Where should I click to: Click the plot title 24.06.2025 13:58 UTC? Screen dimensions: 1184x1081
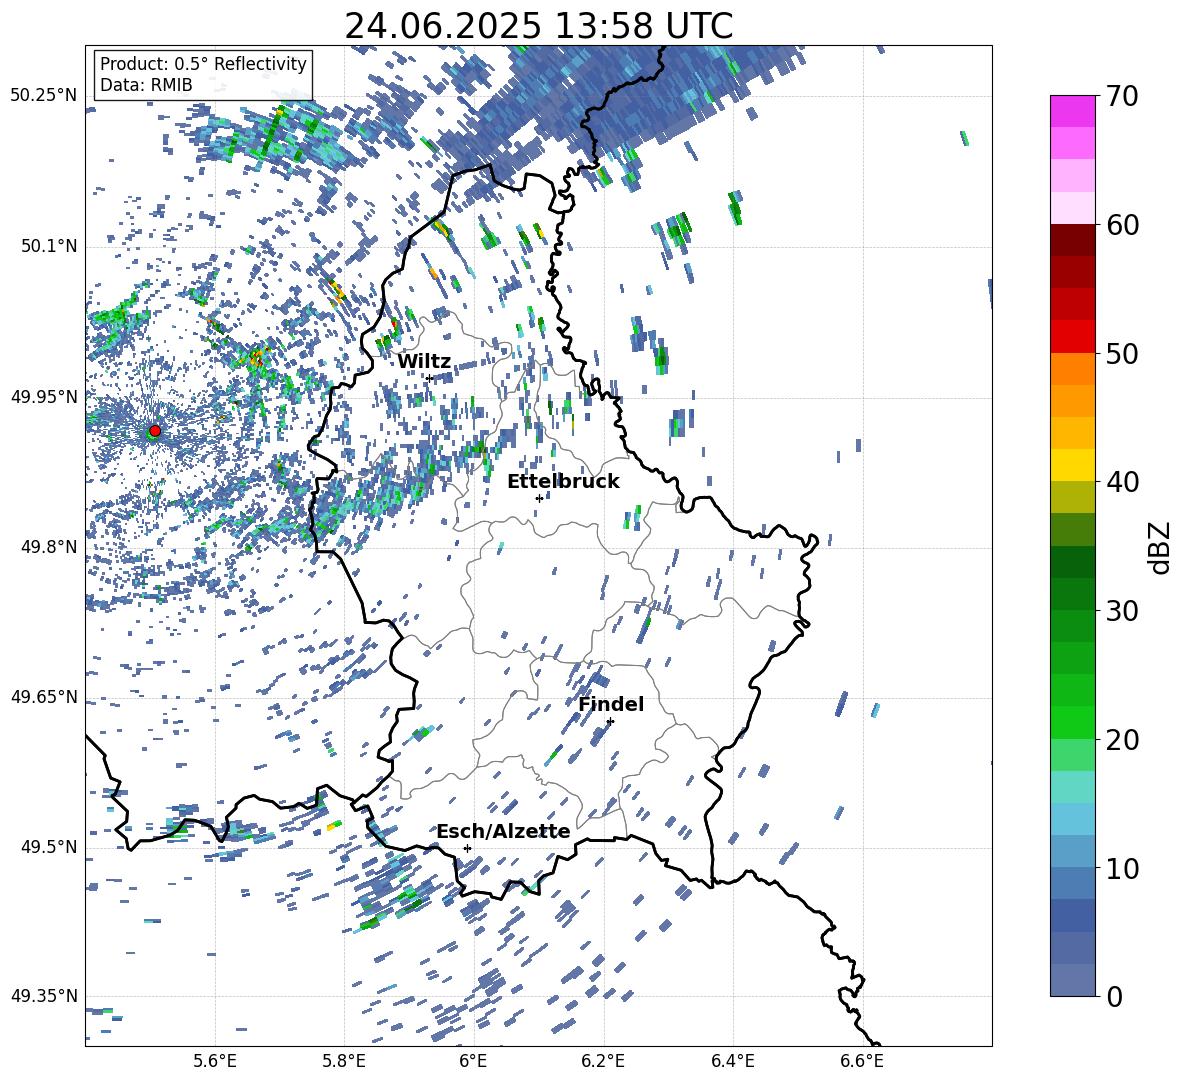coord(538,26)
